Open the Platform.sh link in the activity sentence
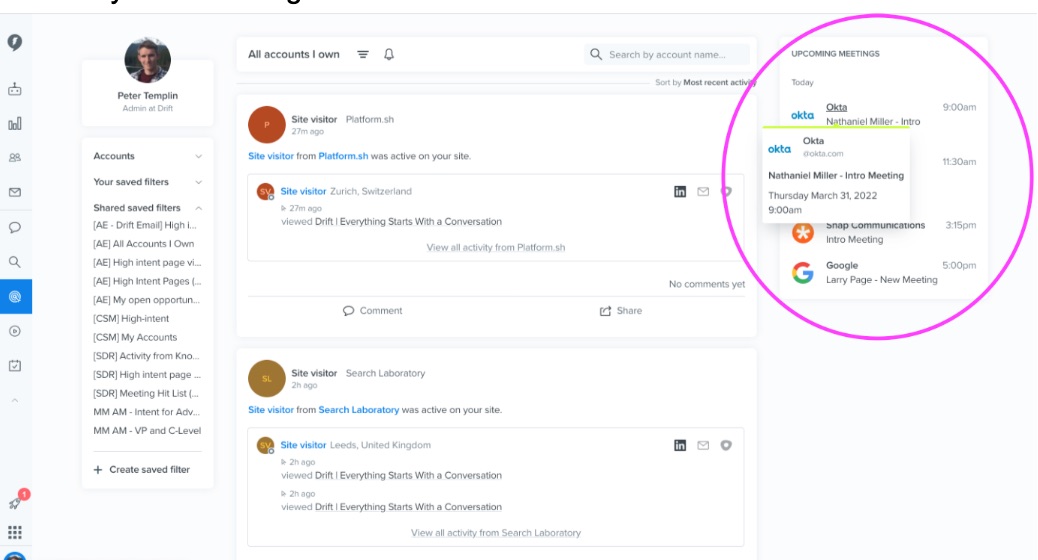This screenshot has height=560, width=1038. (x=343, y=156)
